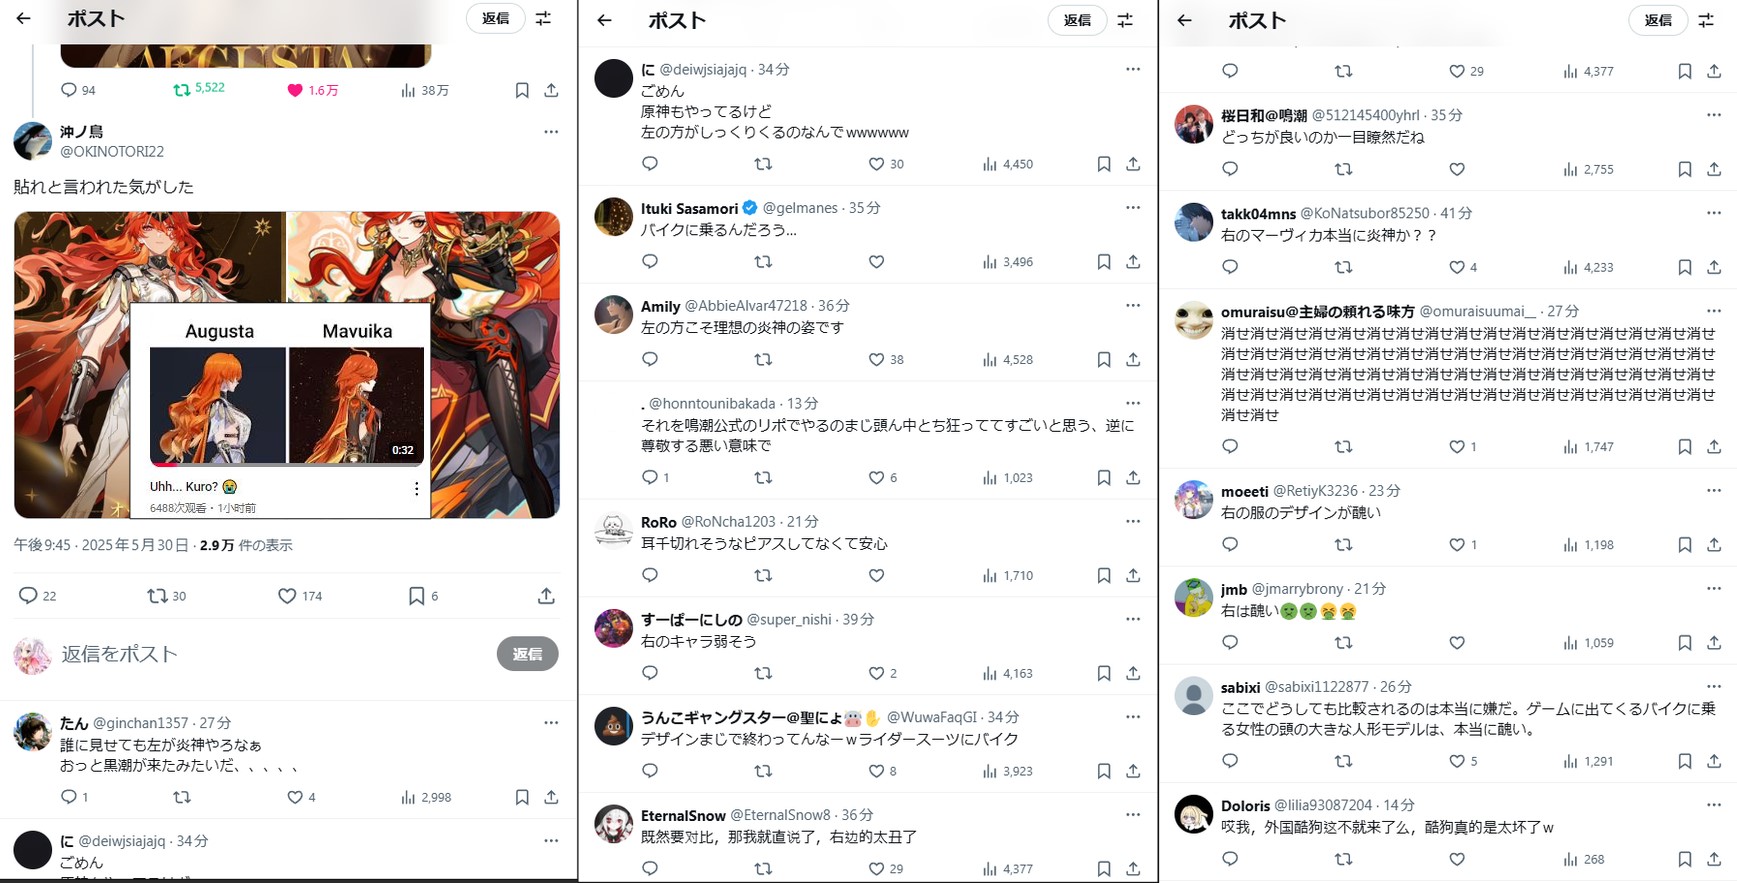Reply to Amily's comment
Viewport: 1737px width, 883px height.
(650, 359)
